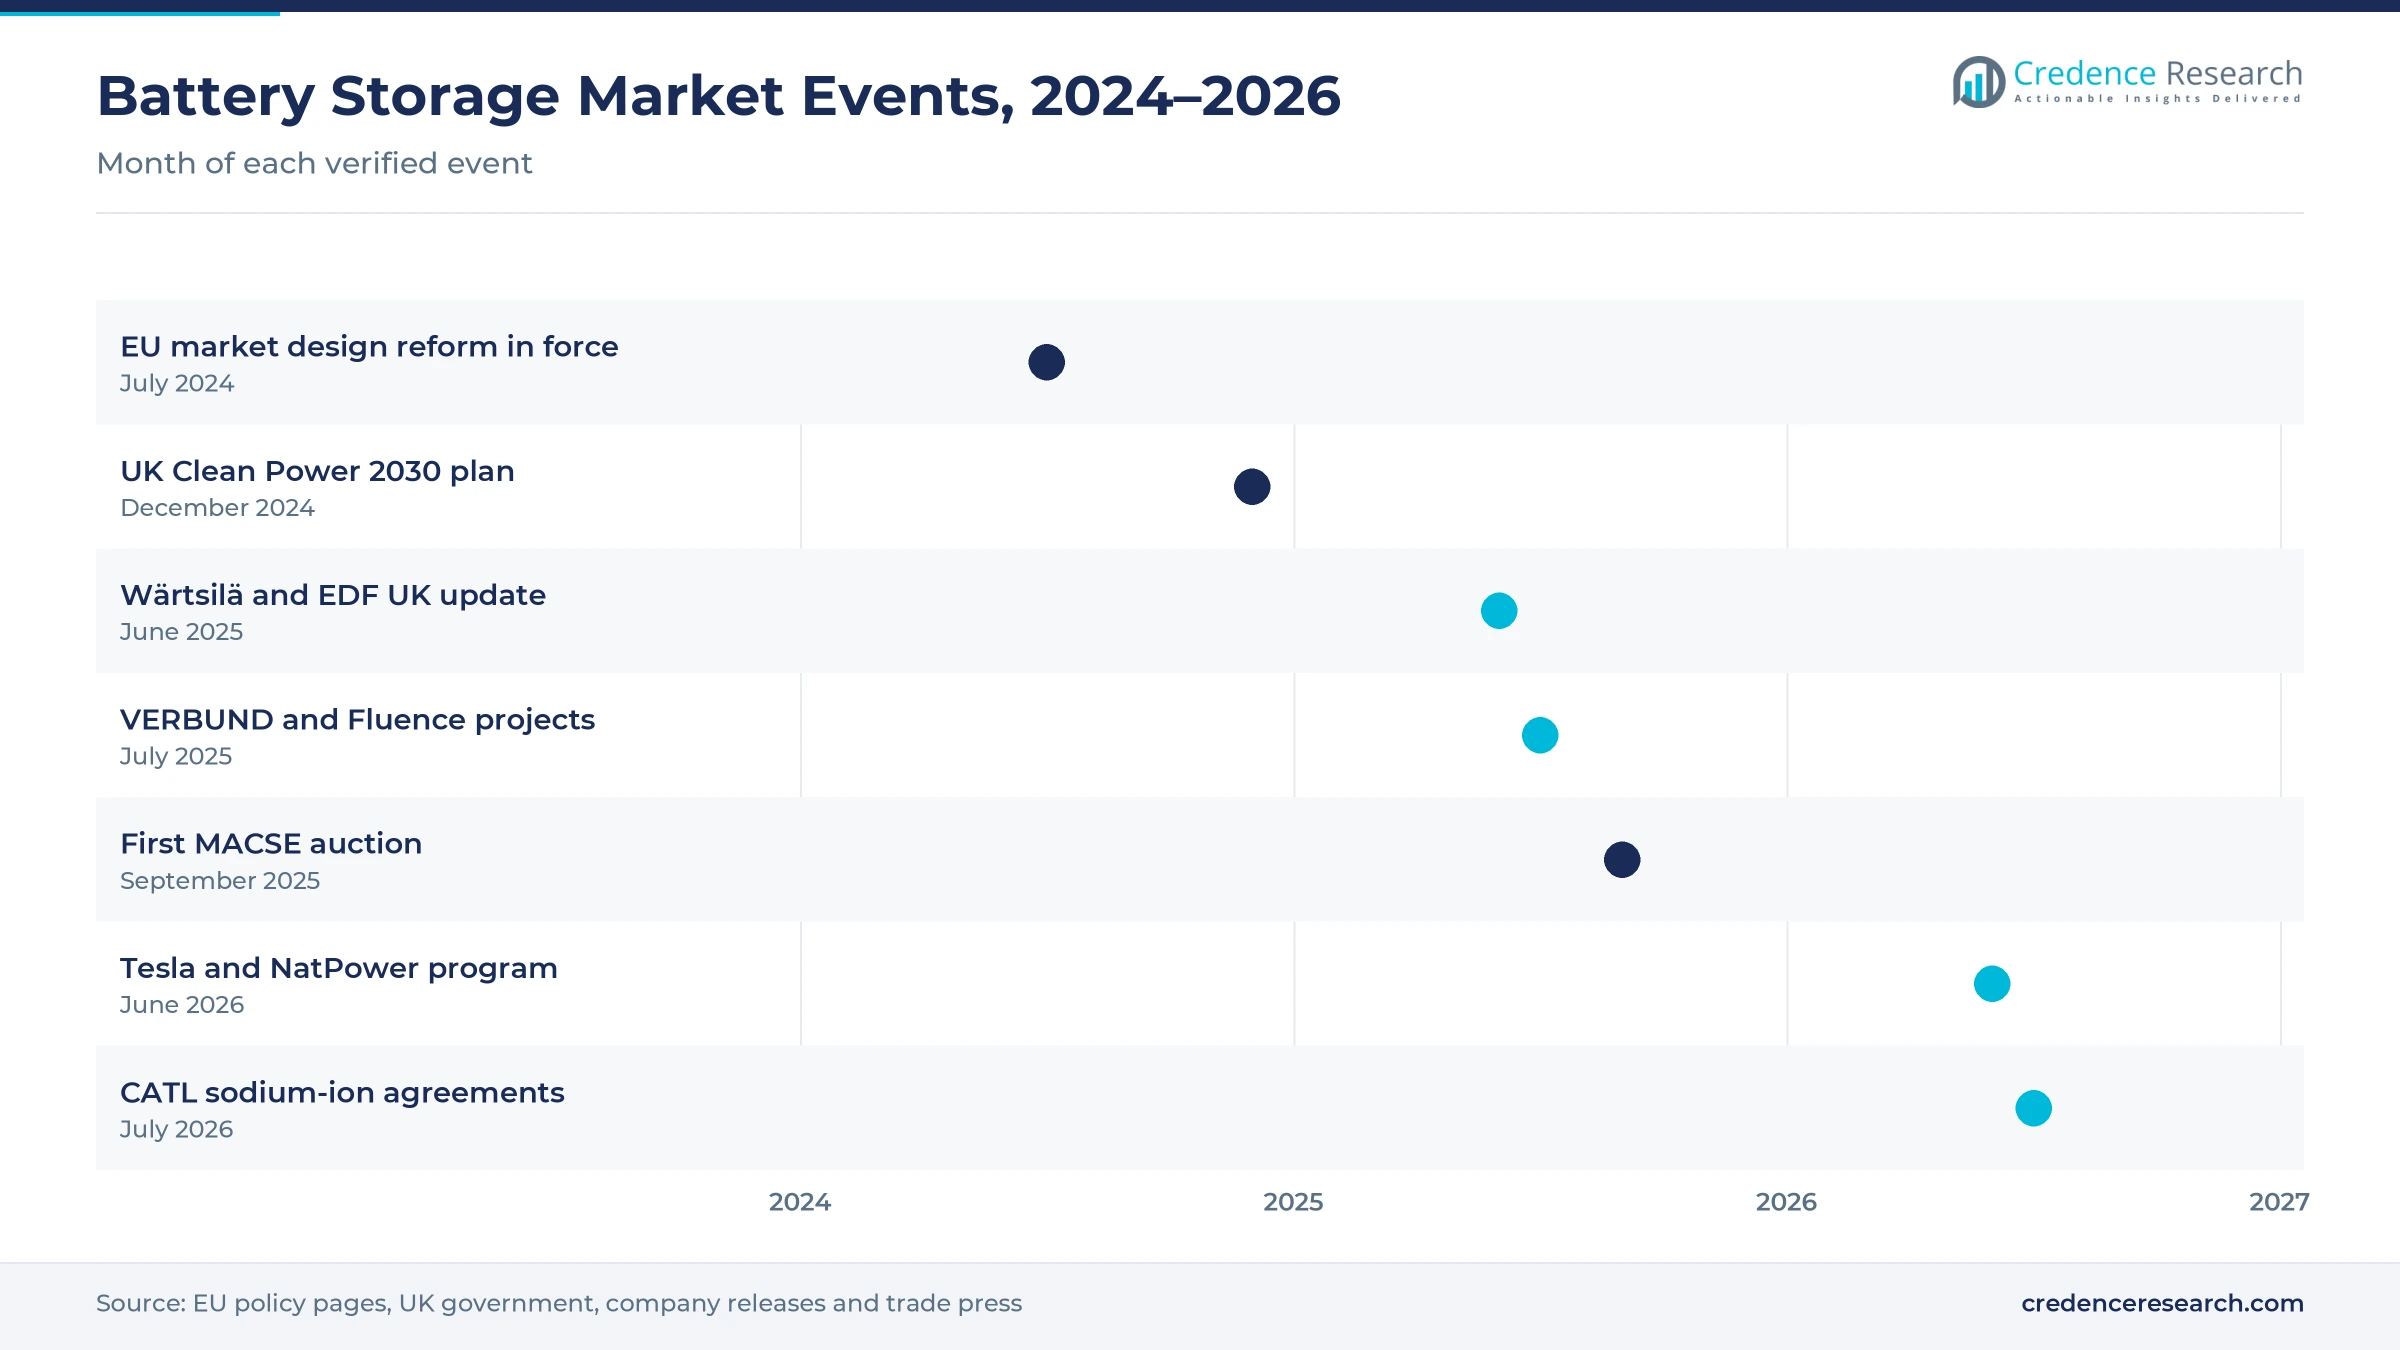Click the EU market design reform in force label
Image resolution: width=2400 pixels, height=1350 pixels.
(369, 347)
